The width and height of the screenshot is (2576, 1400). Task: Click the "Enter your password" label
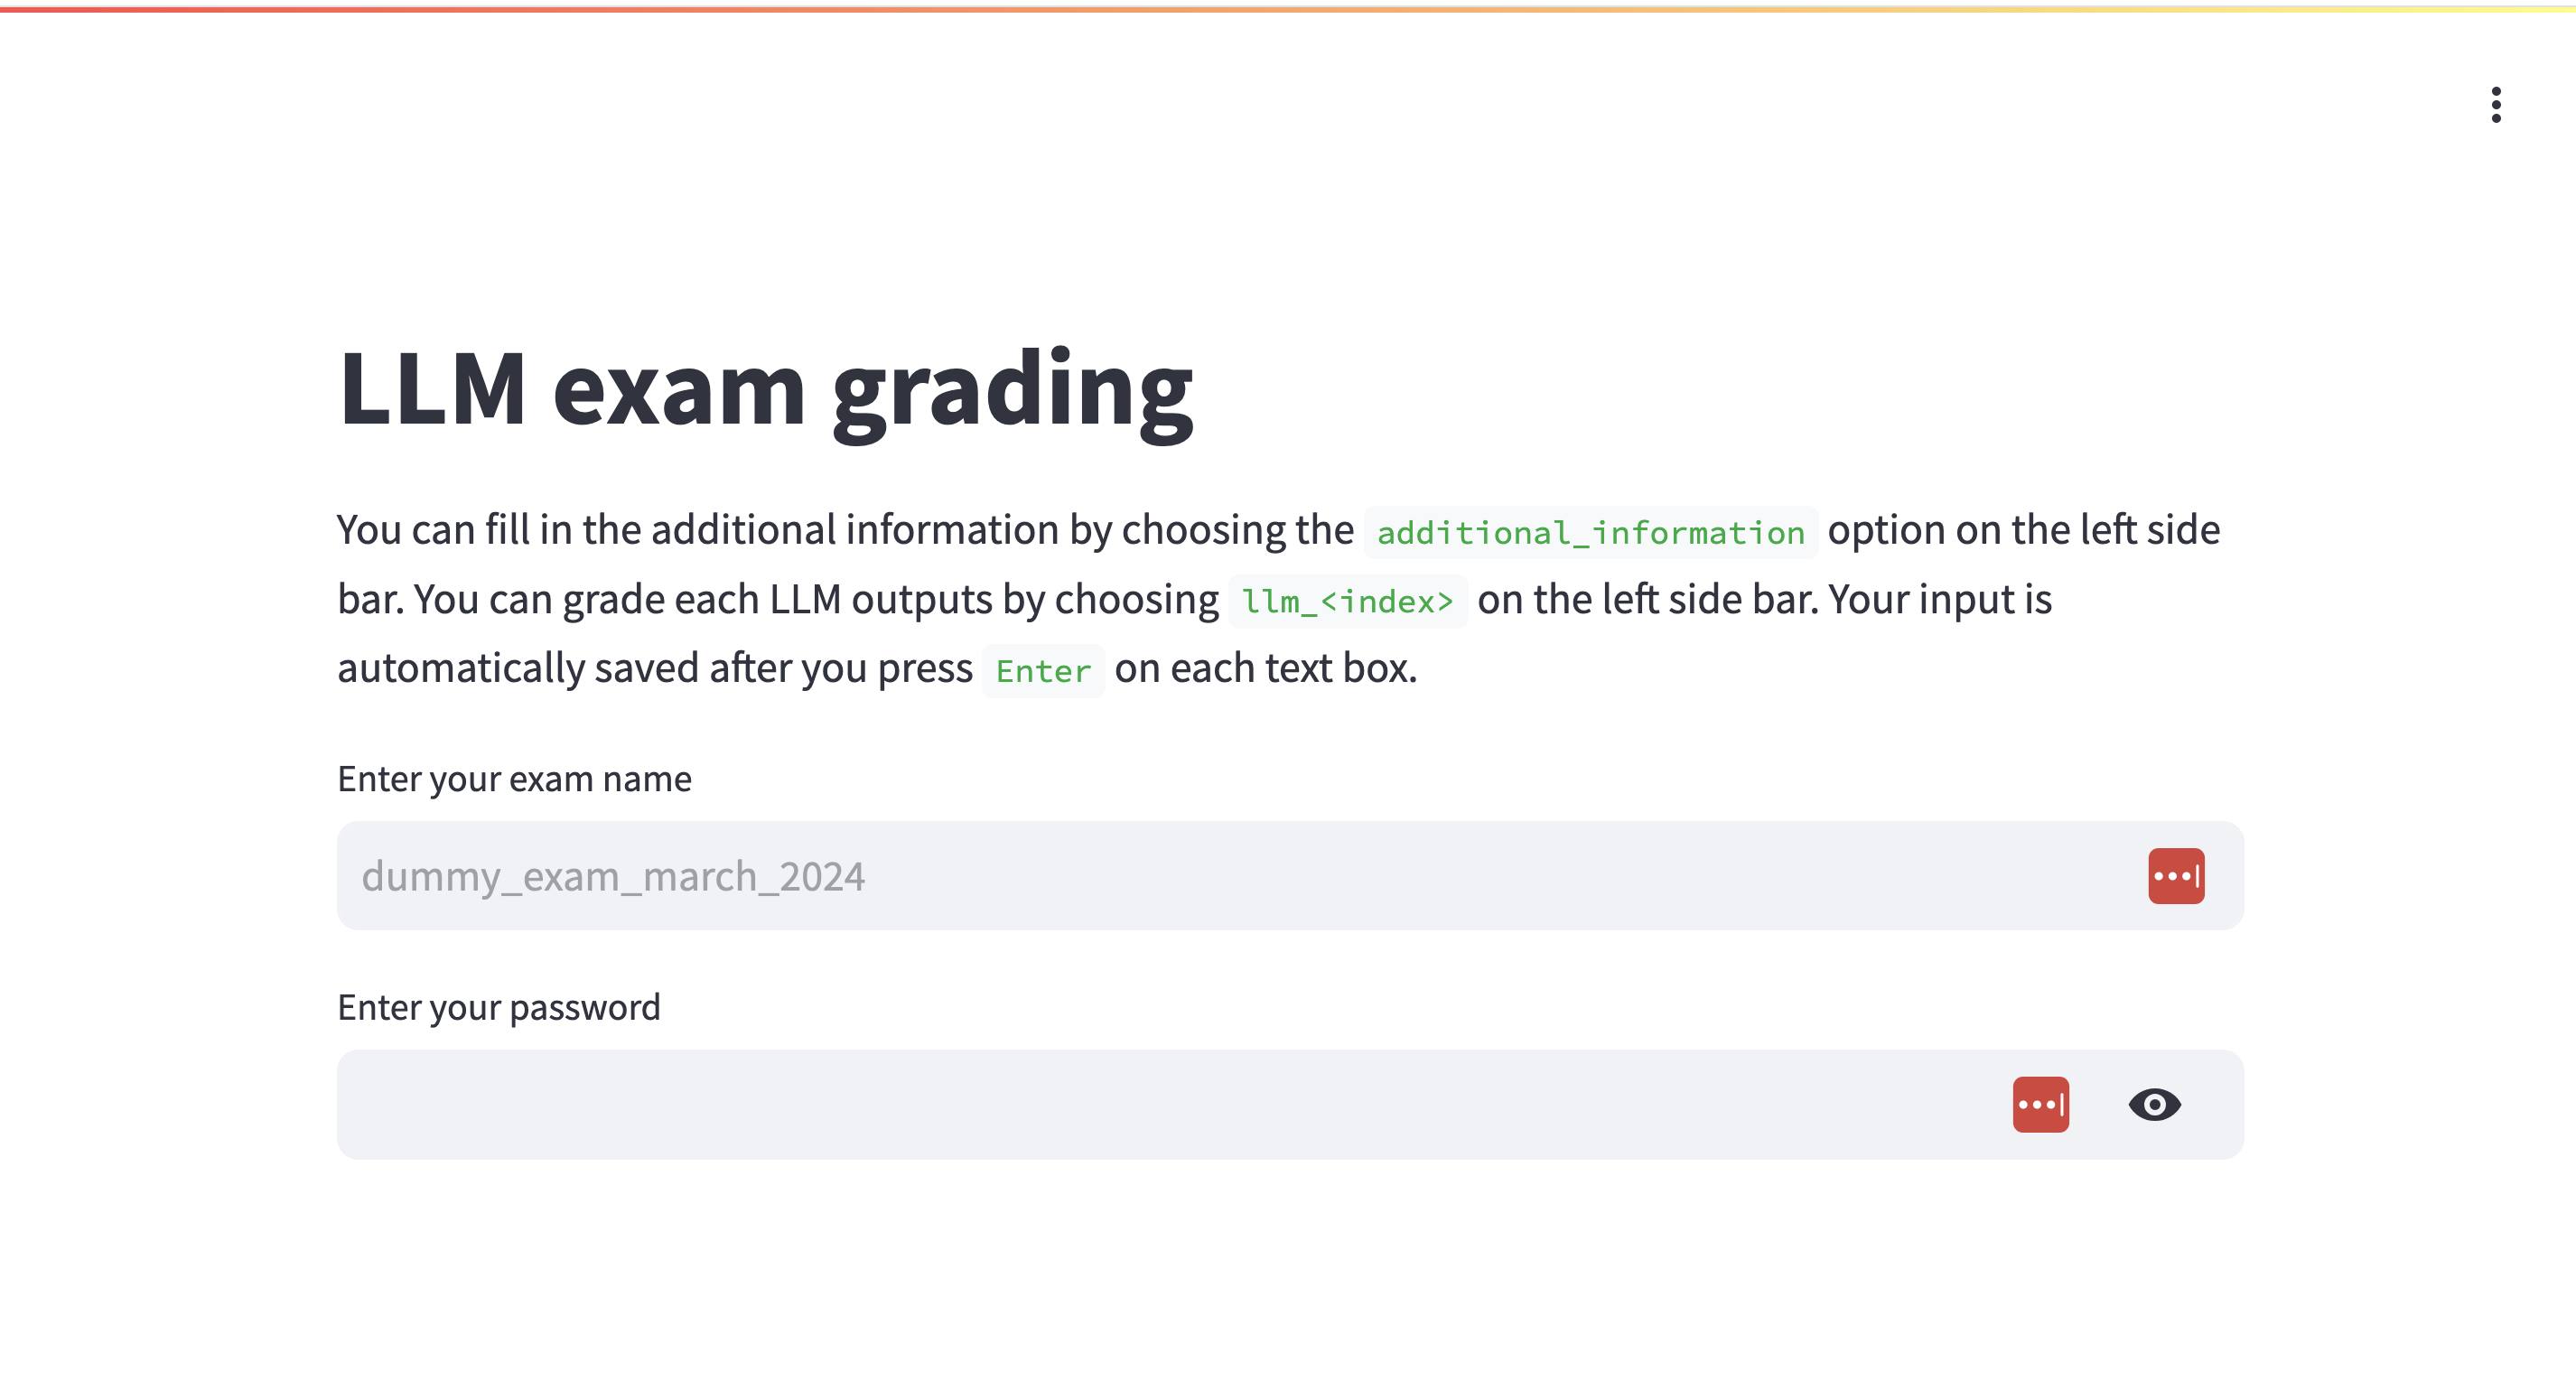click(x=498, y=1007)
